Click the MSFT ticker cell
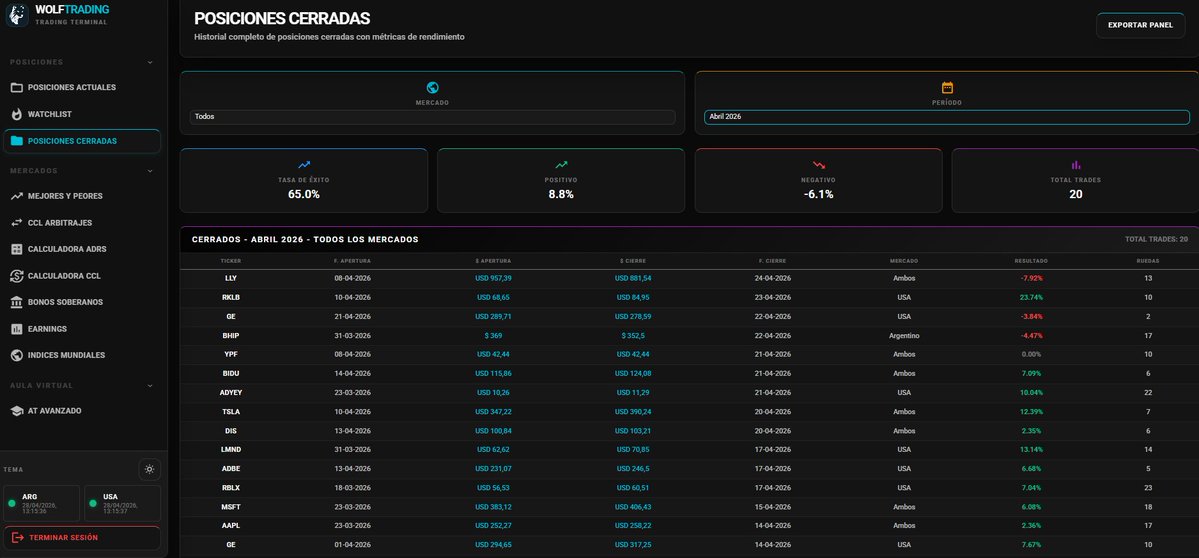1199x558 pixels. click(x=231, y=507)
